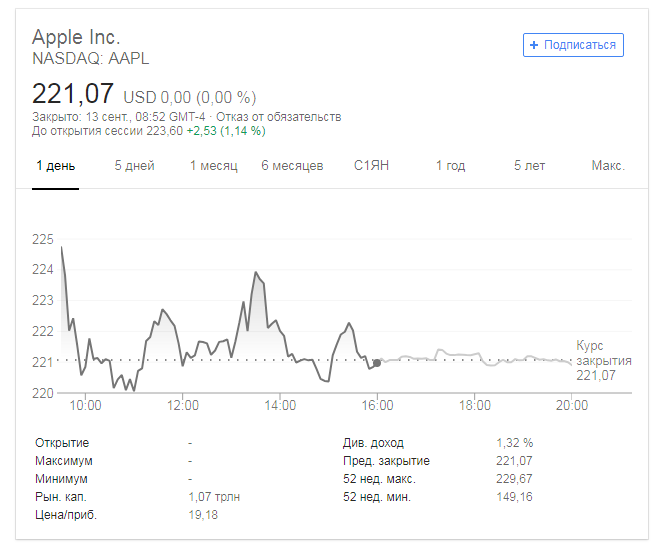Show the Макс. full history chart
Image resolution: width=665 pixels, height=555 pixels.
pos(607,165)
